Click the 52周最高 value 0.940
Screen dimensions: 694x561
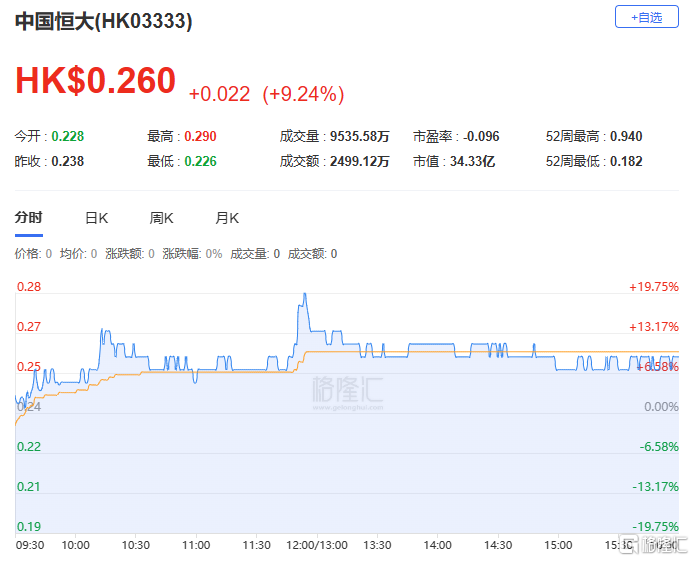click(x=626, y=136)
